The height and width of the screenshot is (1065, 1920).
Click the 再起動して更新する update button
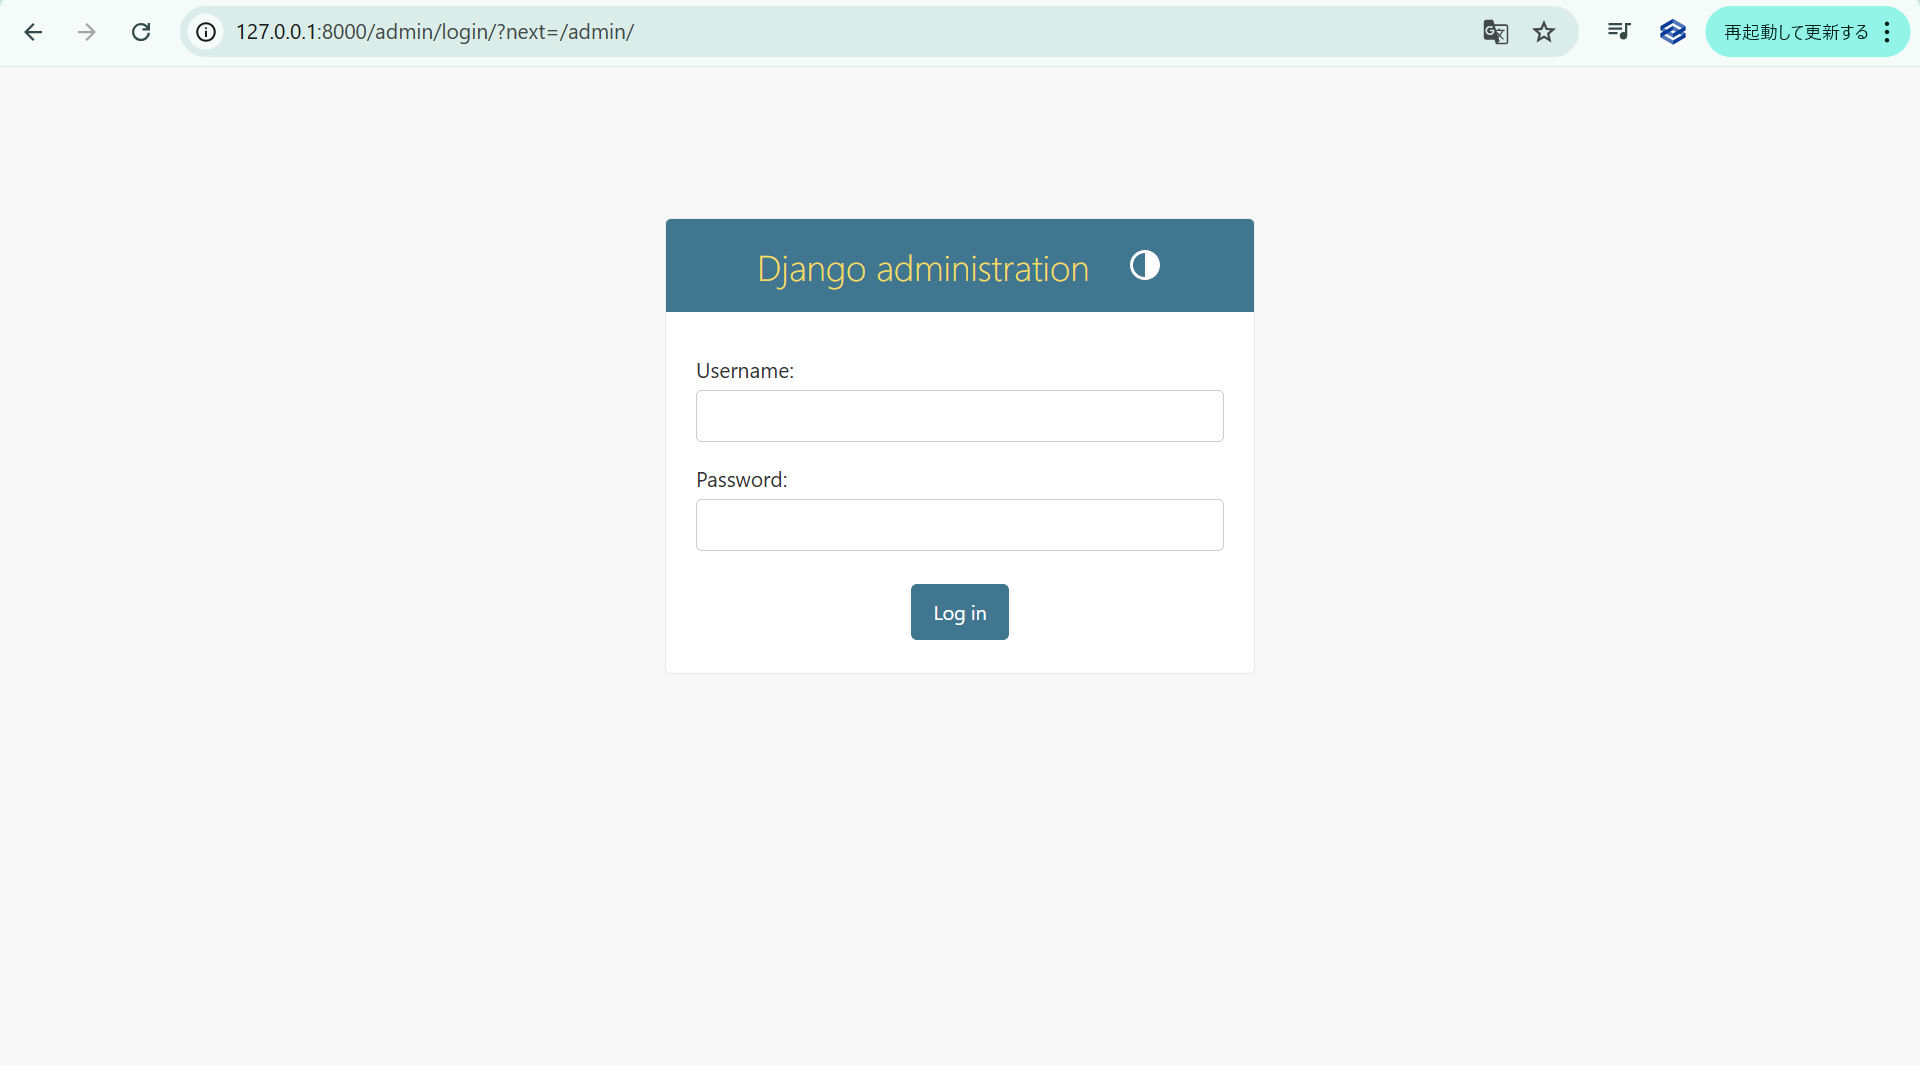tap(1795, 32)
